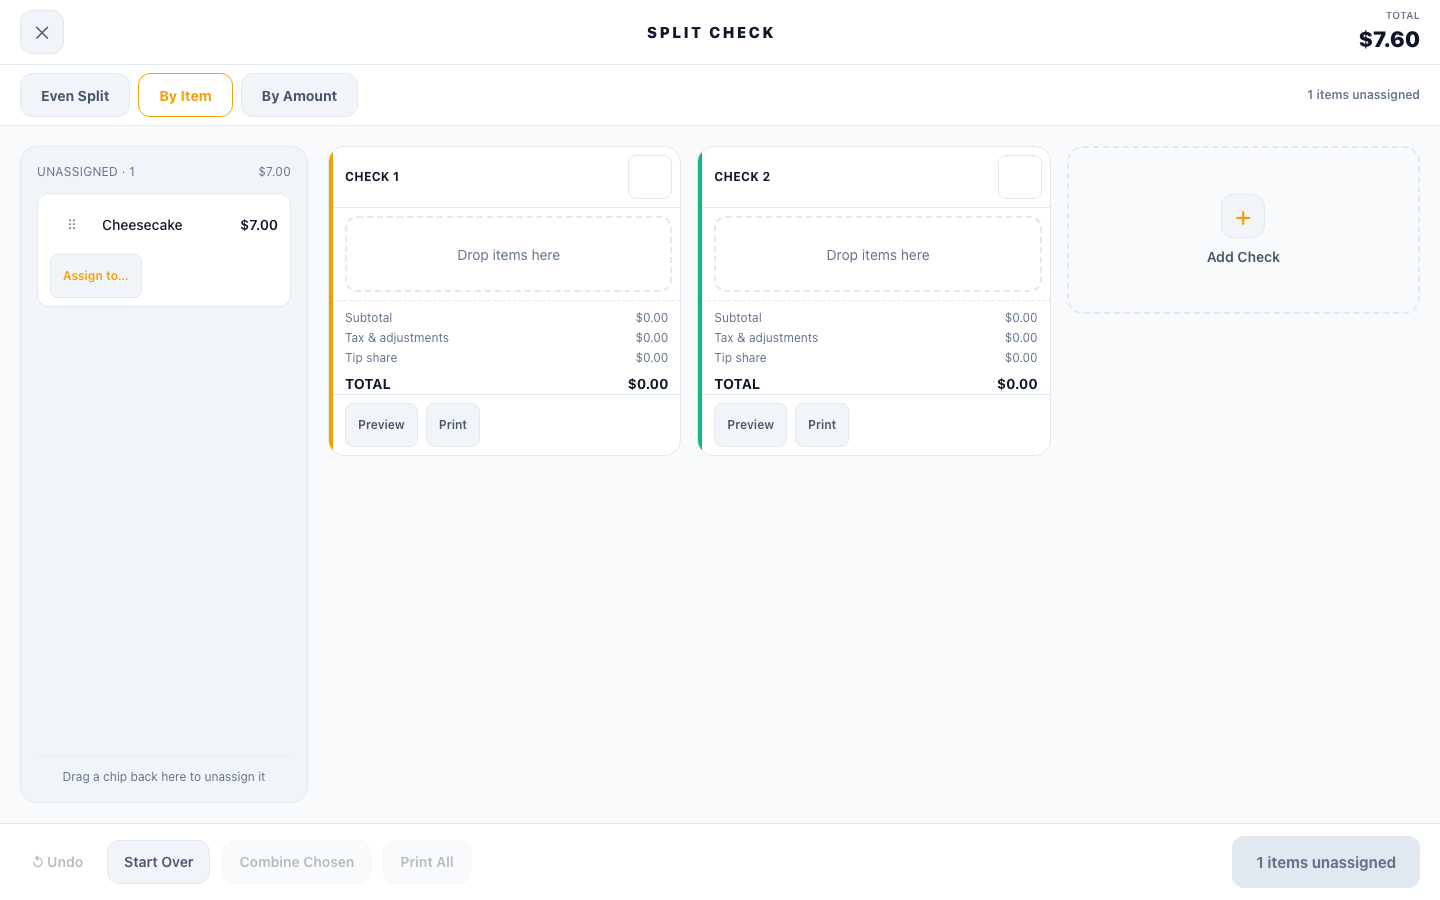1440x900 pixels.
Task: Switch to Even Split mode
Action: 75,95
